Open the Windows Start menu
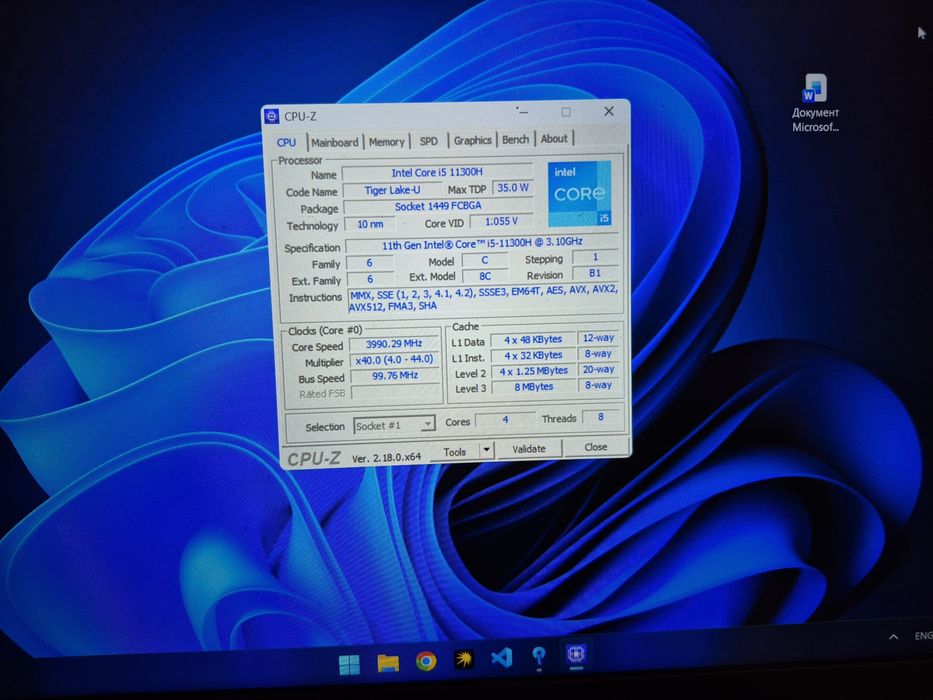Screen dimensions: 933x700 pos(349,664)
